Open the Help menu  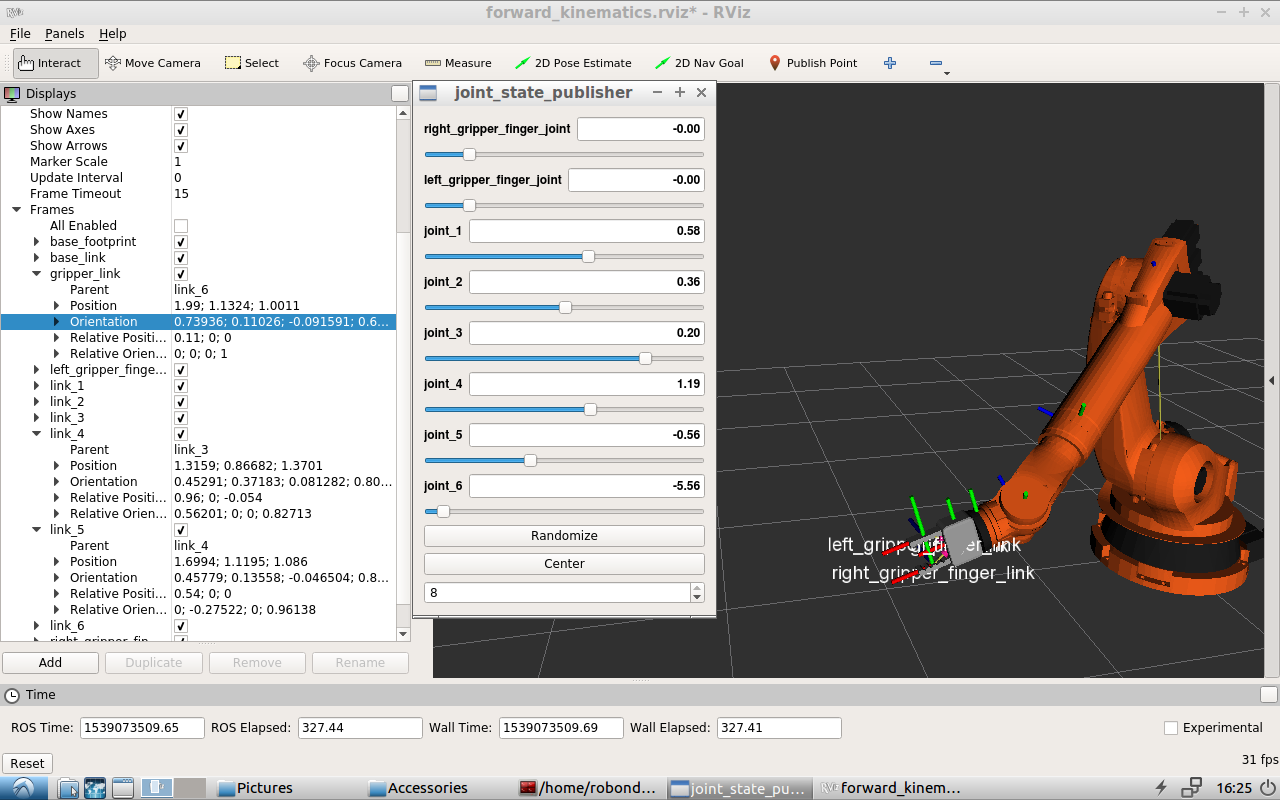click(x=113, y=34)
